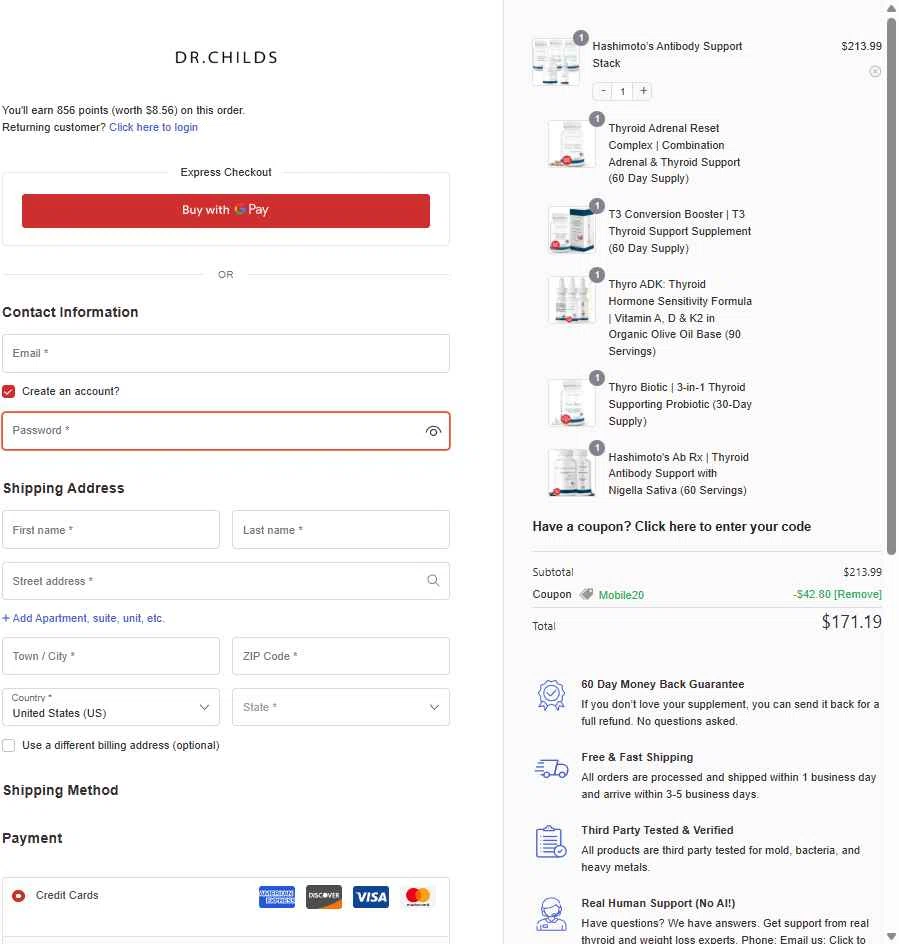Open Hashimoto's Ab Rx product thumbnail

571,472
